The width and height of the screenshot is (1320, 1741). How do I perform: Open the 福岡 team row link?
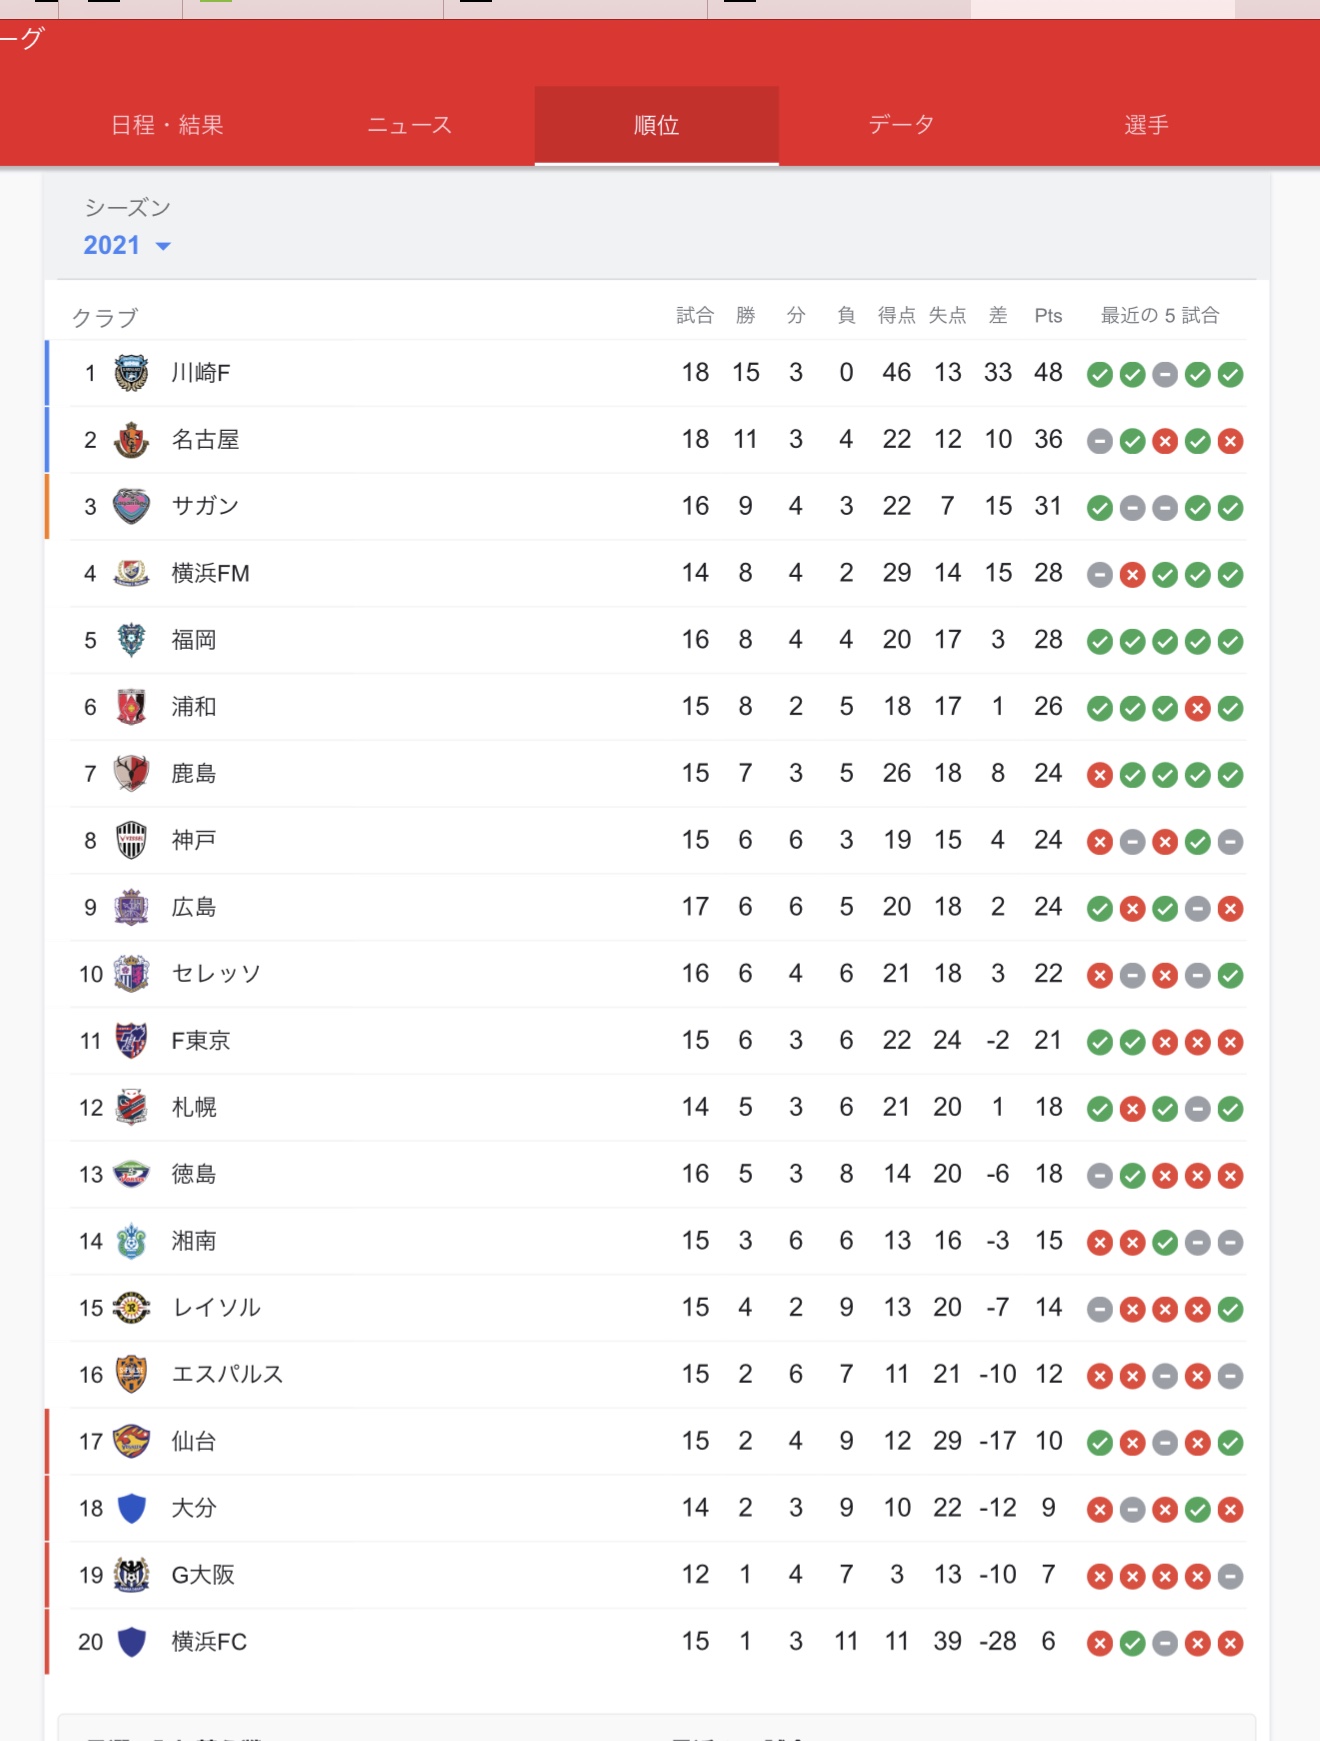point(194,640)
